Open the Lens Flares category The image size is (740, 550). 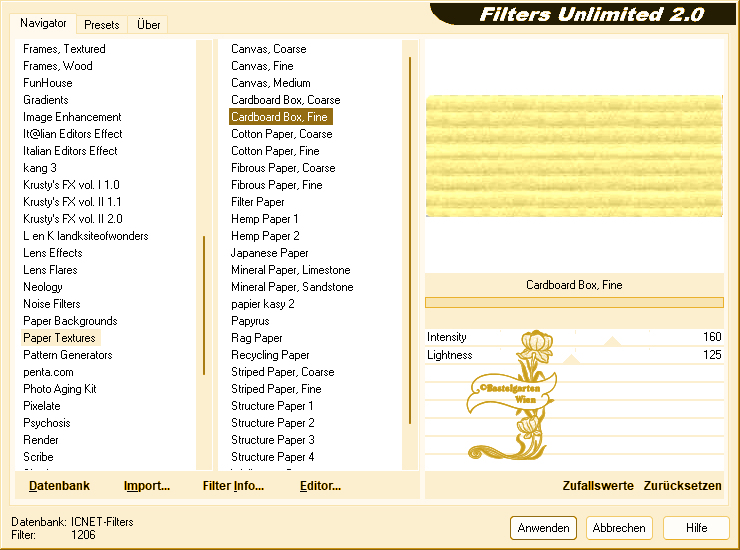50,270
